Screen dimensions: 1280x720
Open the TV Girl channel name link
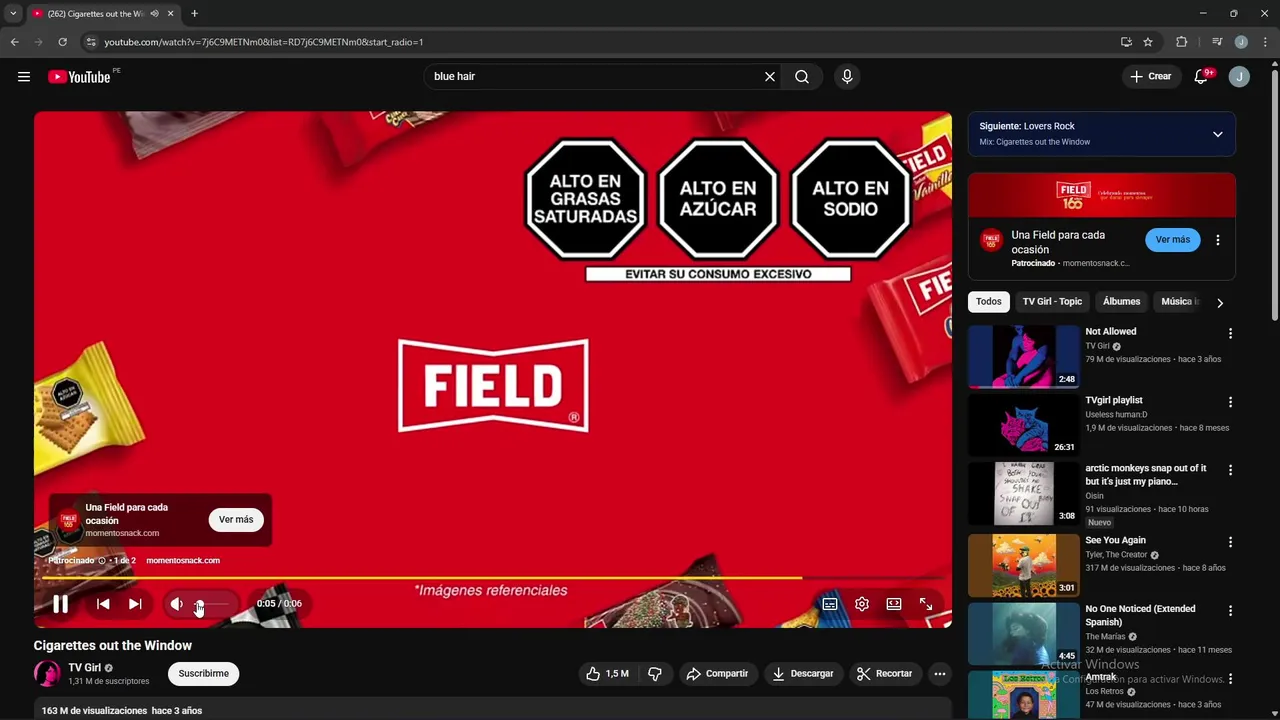point(84,668)
